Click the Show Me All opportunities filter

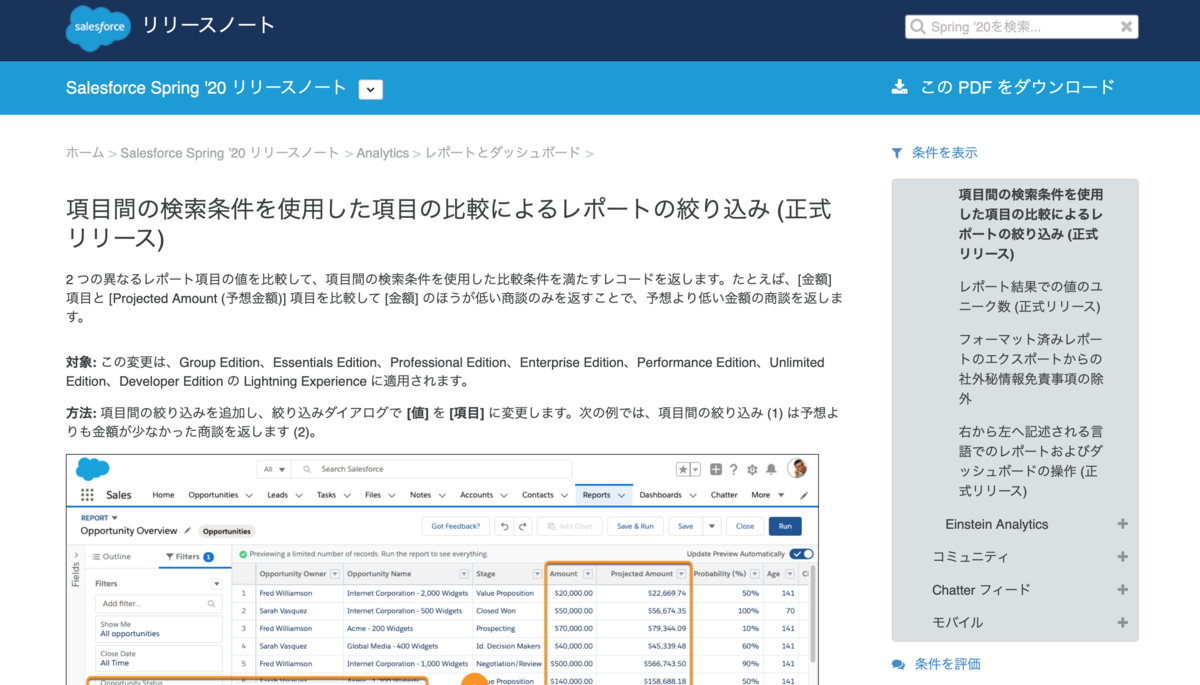point(158,629)
